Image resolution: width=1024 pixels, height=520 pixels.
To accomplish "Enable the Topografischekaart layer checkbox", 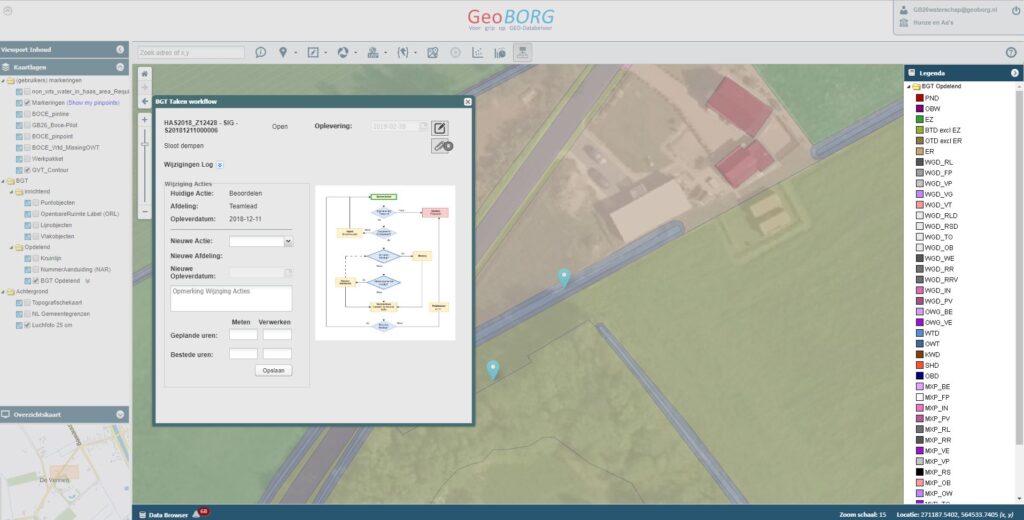I will 27,303.
